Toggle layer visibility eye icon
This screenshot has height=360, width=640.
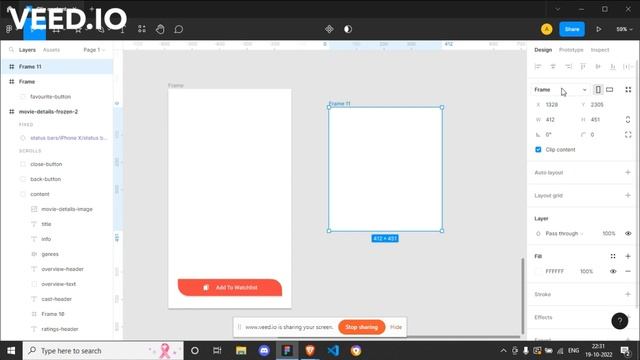point(628,233)
